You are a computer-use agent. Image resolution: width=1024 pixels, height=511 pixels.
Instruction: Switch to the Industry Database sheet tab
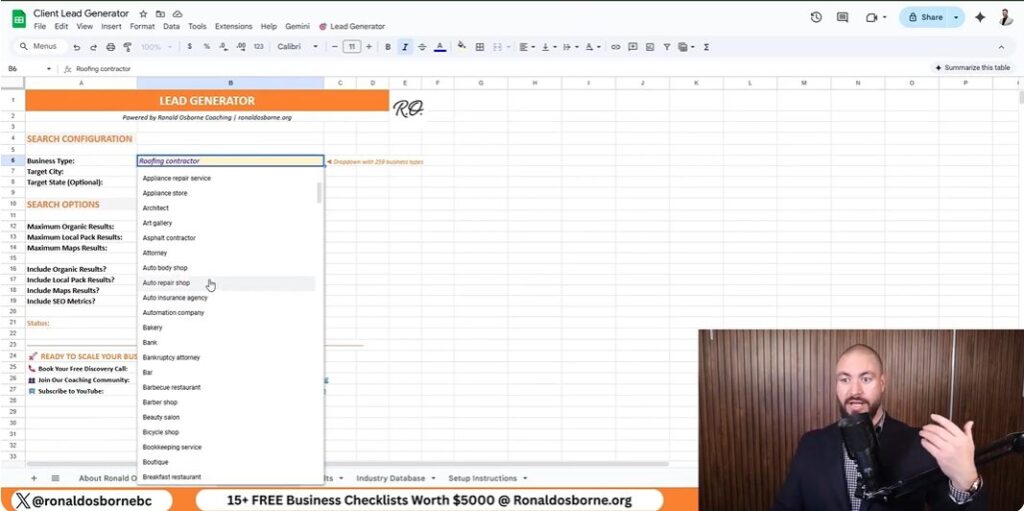point(391,478)
